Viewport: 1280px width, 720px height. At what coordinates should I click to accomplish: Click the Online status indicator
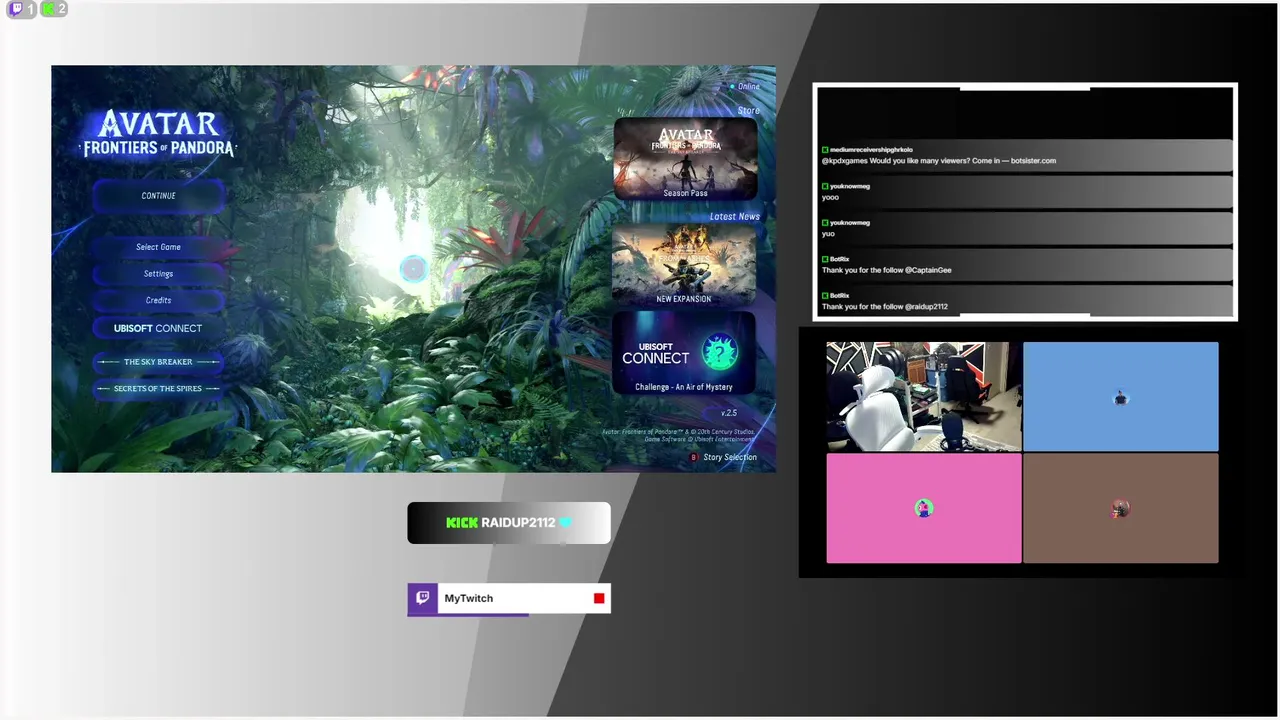[x=744, y=87]
